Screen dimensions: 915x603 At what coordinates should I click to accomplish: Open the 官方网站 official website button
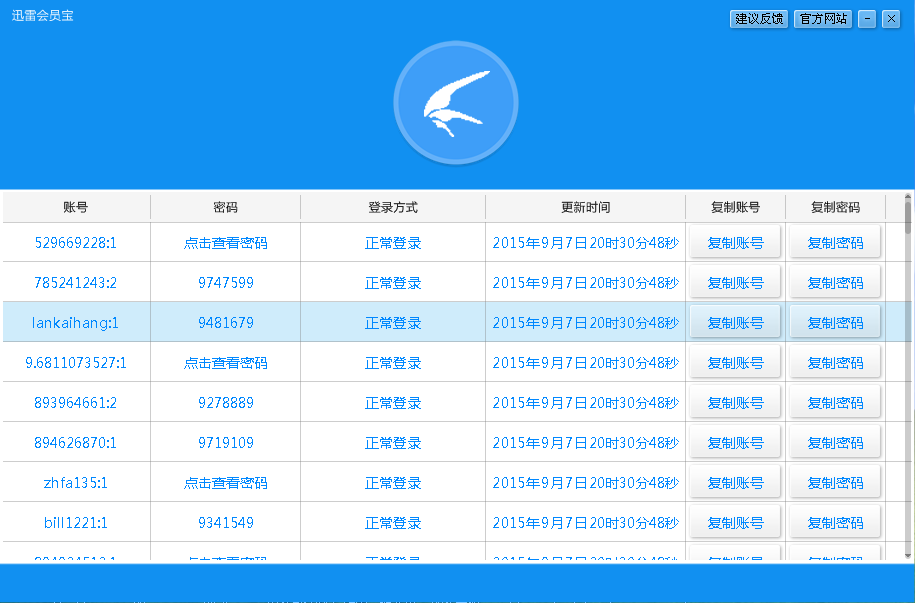pyautogui.click(x=823, y=18)
